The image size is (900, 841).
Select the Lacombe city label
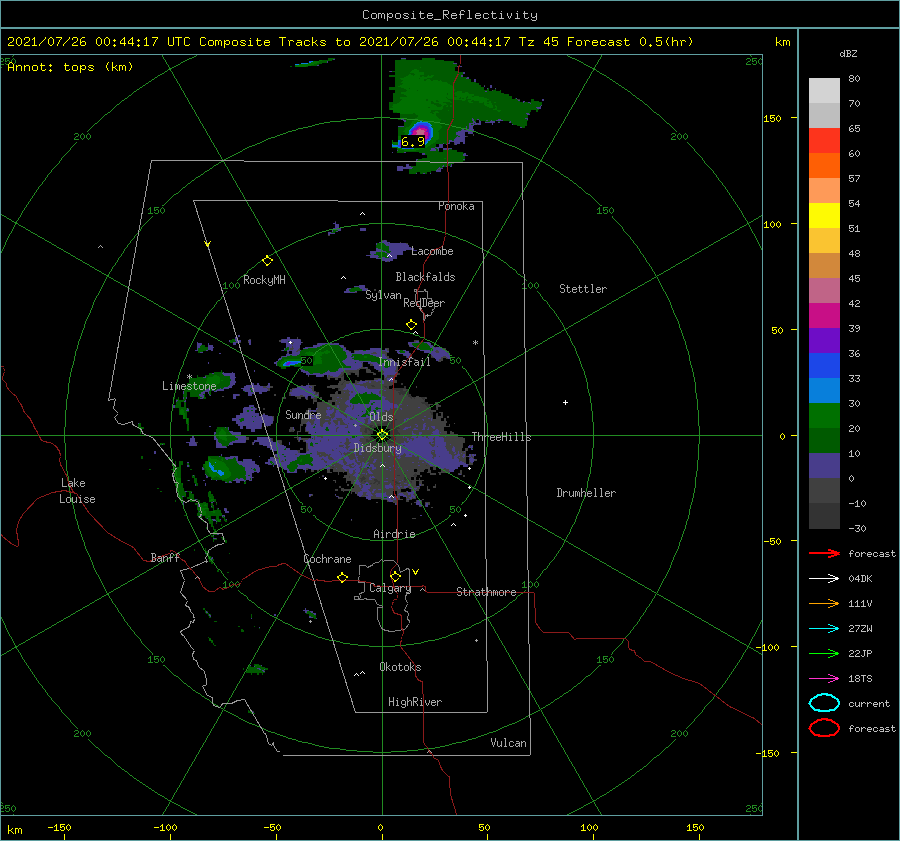pos(432,251)
